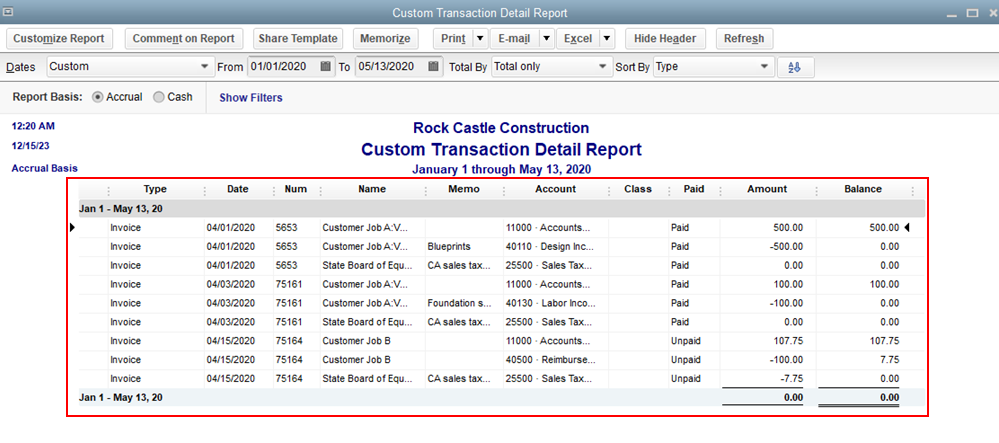Click the Type column header
Screen dimensions: 999x443
tap(155, 189)
